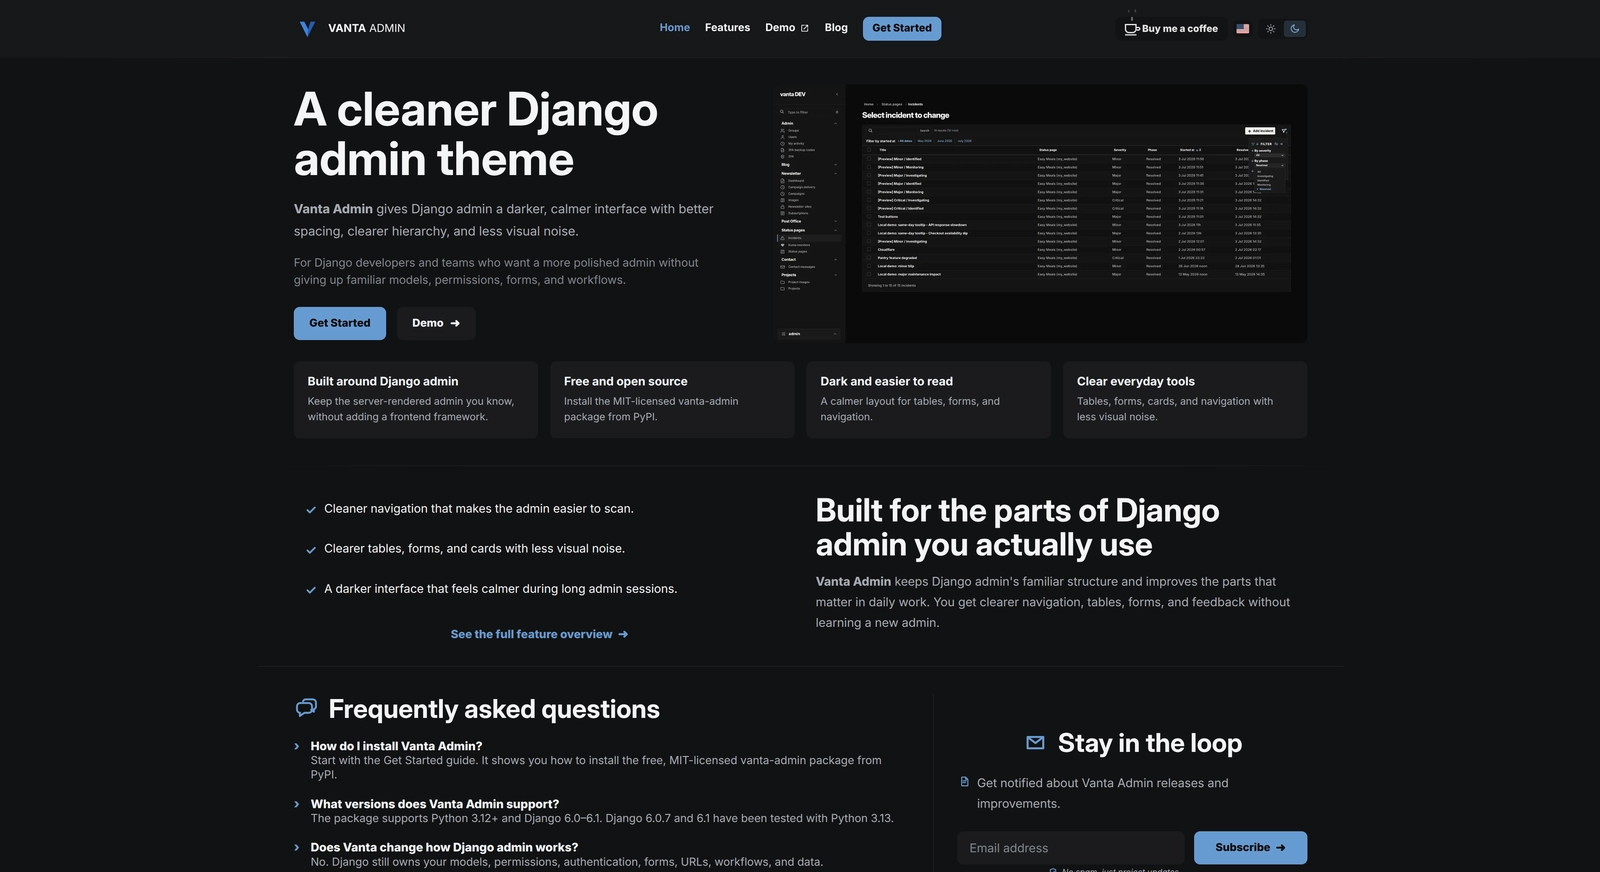Click 'What versions does Vanta Admin support?' question
The width and height of the screenshot is (1600, 872).
click(435, 804)
